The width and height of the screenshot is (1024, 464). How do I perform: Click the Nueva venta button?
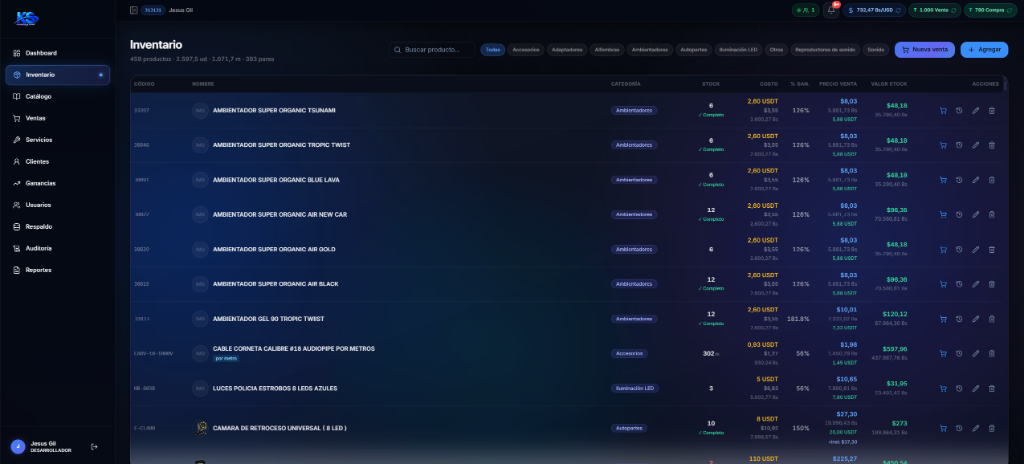coord(925,50)
